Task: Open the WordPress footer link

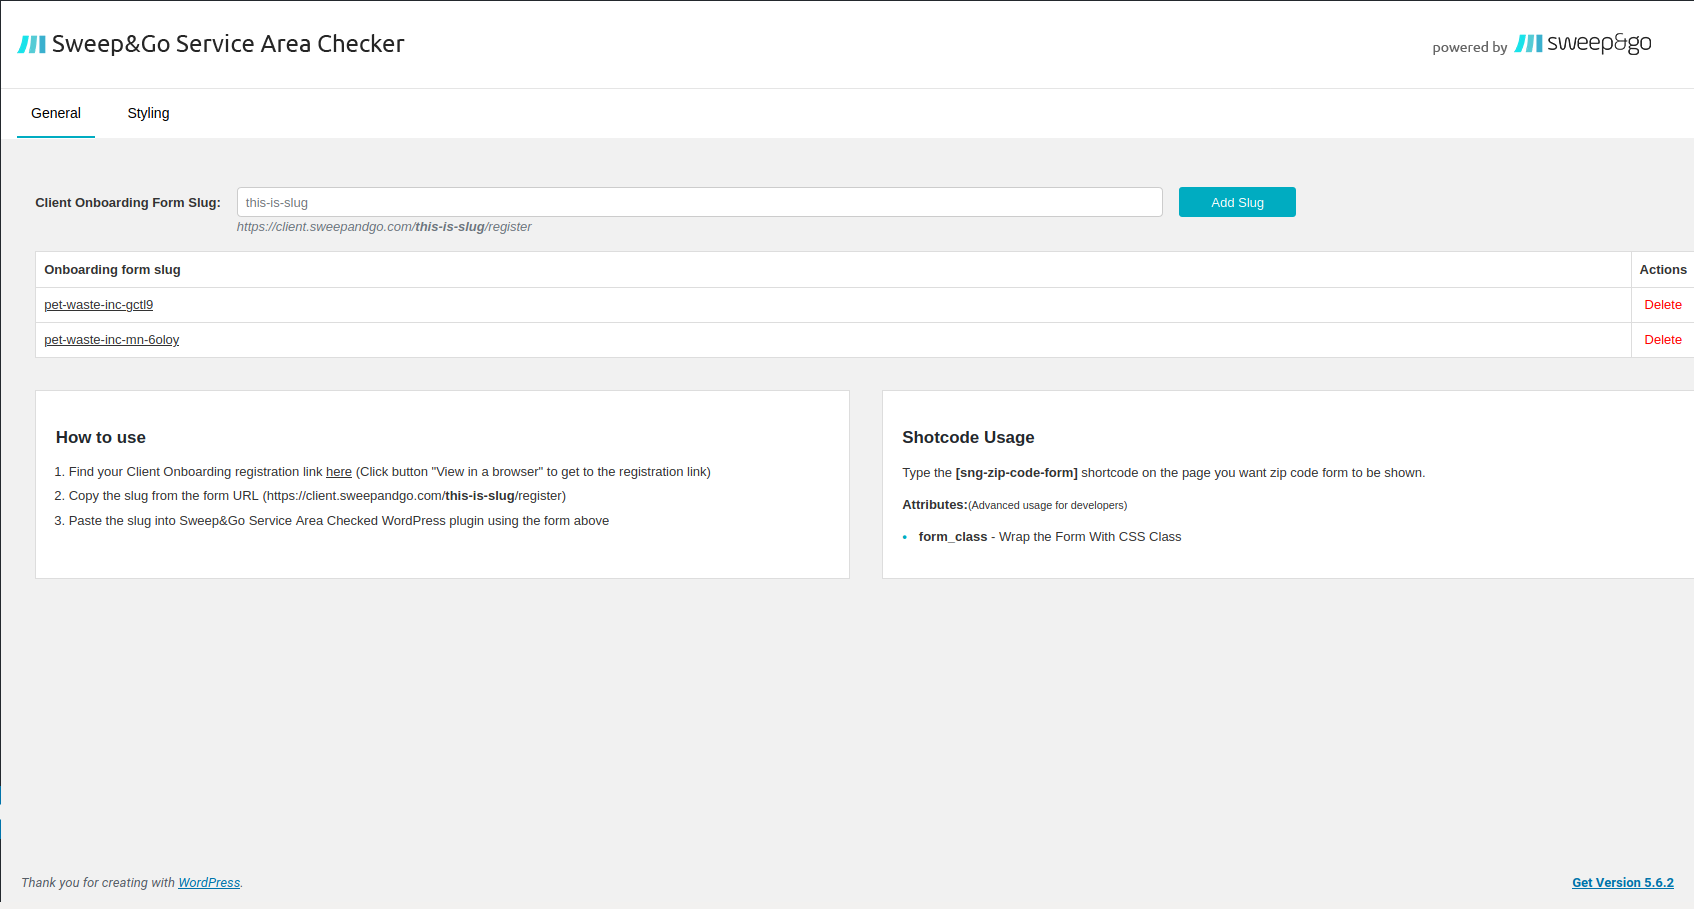Action: [x=209, y=883]
